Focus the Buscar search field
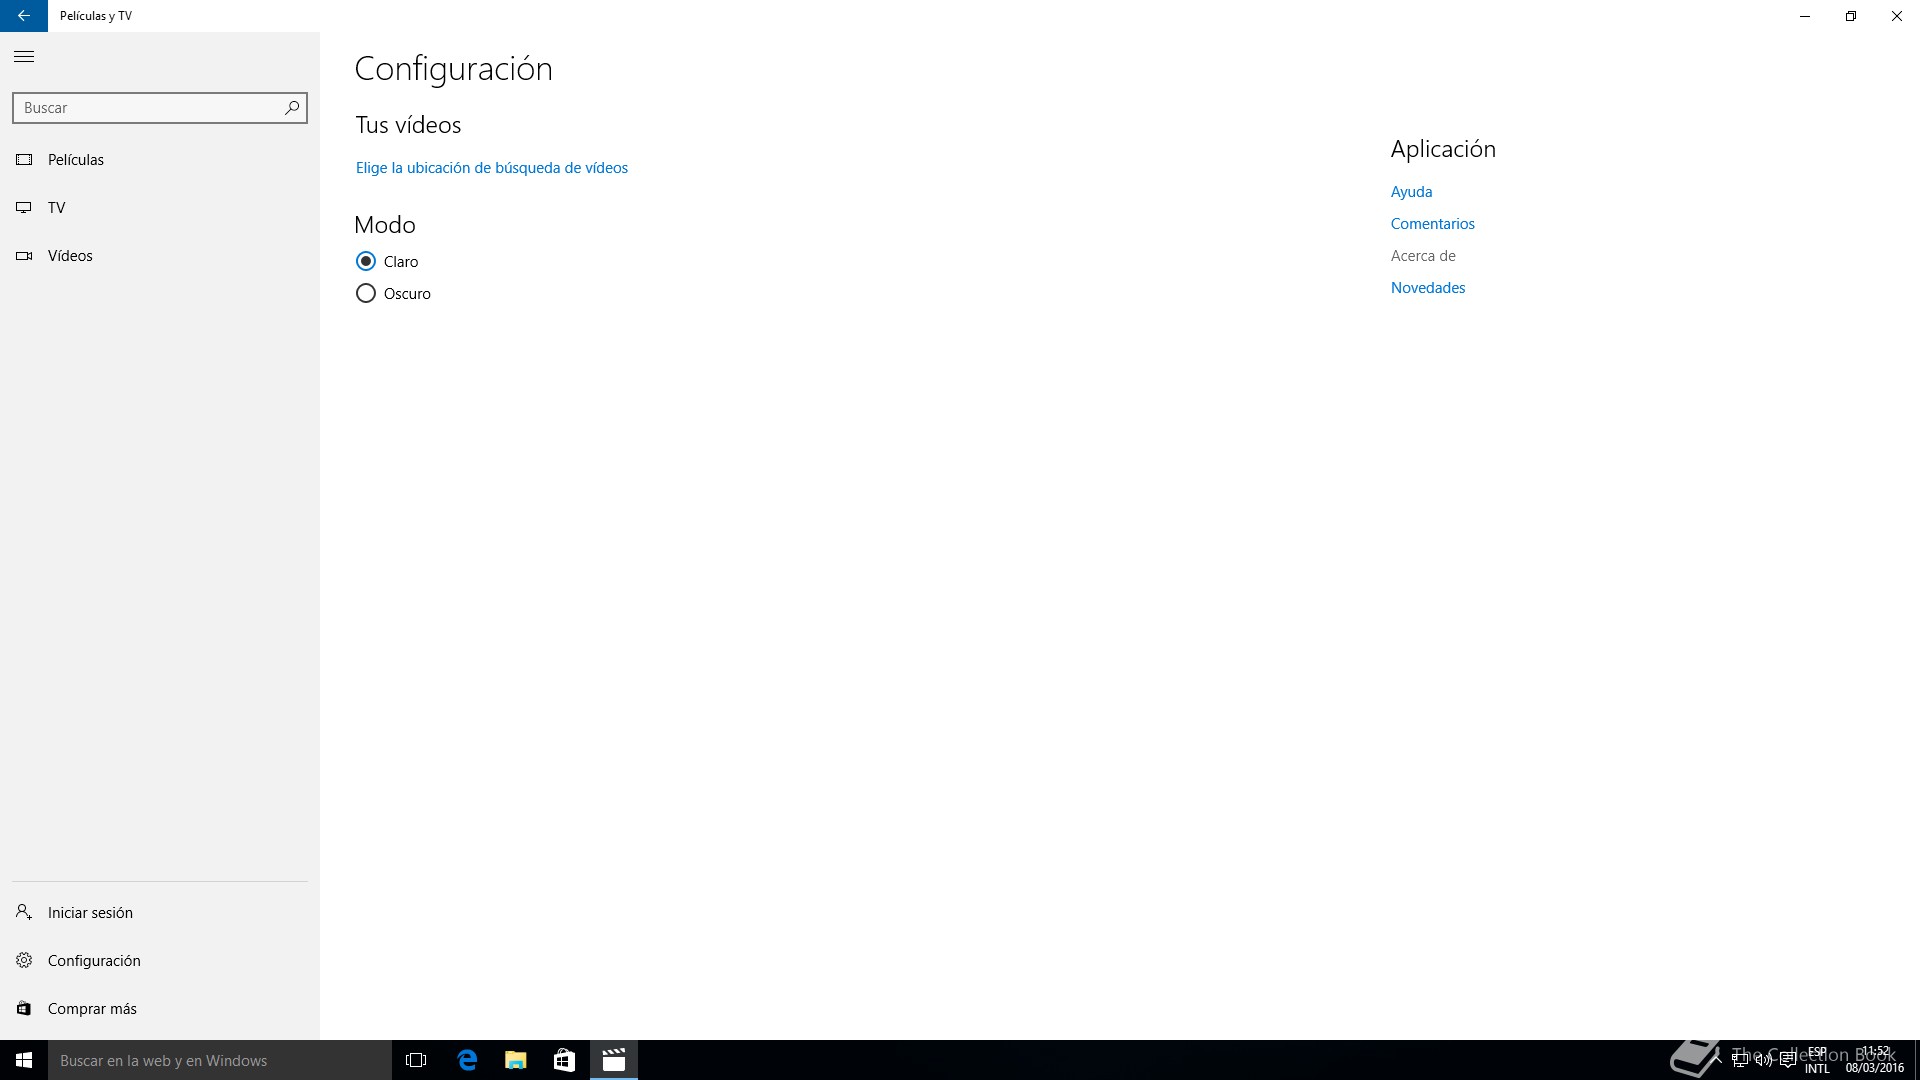This screenshot has width=1920, height=1080. [148, 108]
